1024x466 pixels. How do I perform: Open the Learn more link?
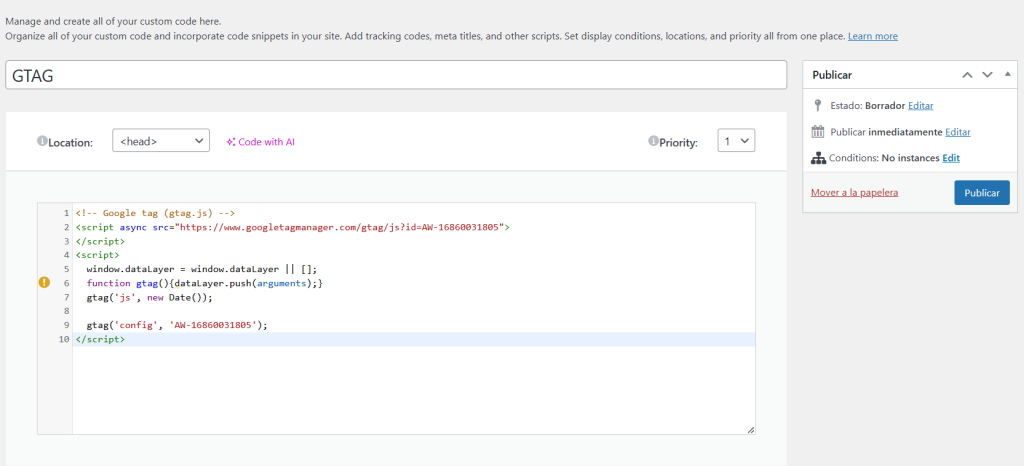[x=872, y=37]
